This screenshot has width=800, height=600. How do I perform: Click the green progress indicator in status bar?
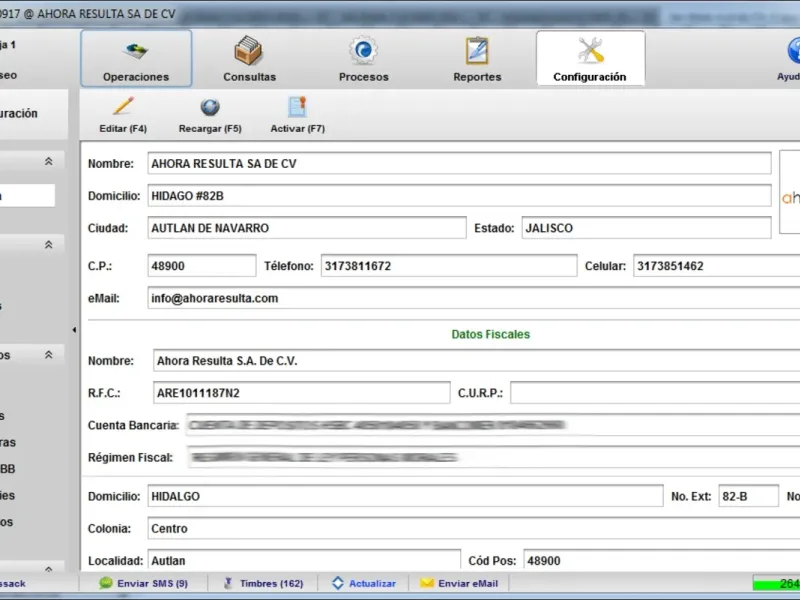pos(777,583)
